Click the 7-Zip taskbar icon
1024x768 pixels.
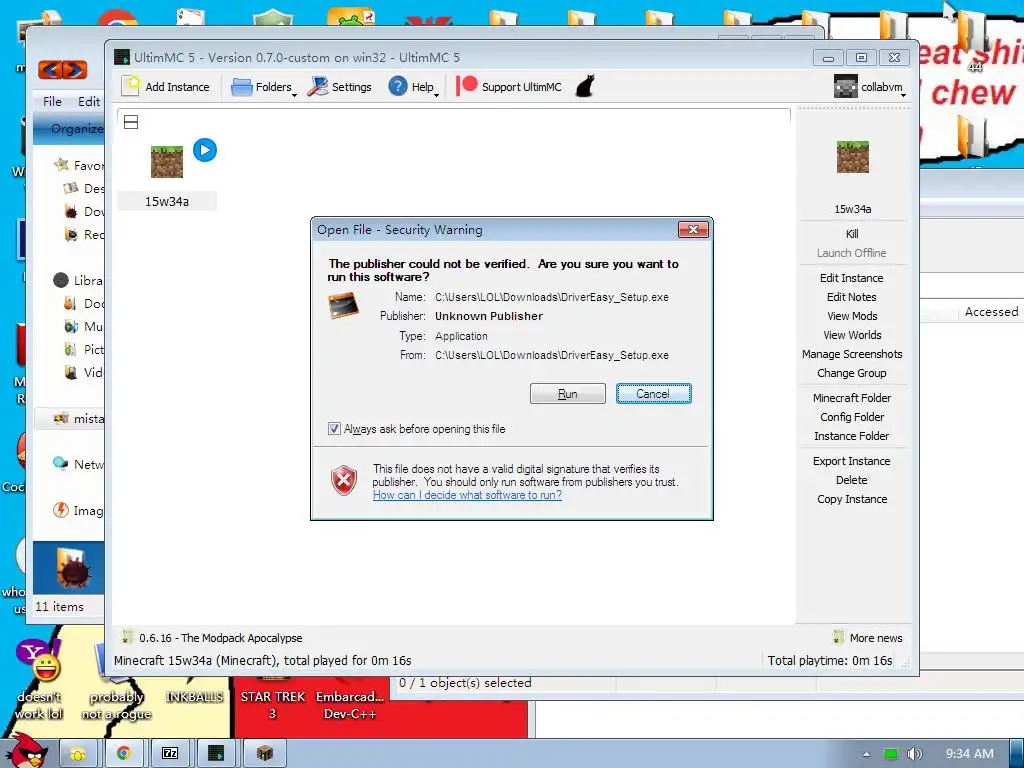170,754
